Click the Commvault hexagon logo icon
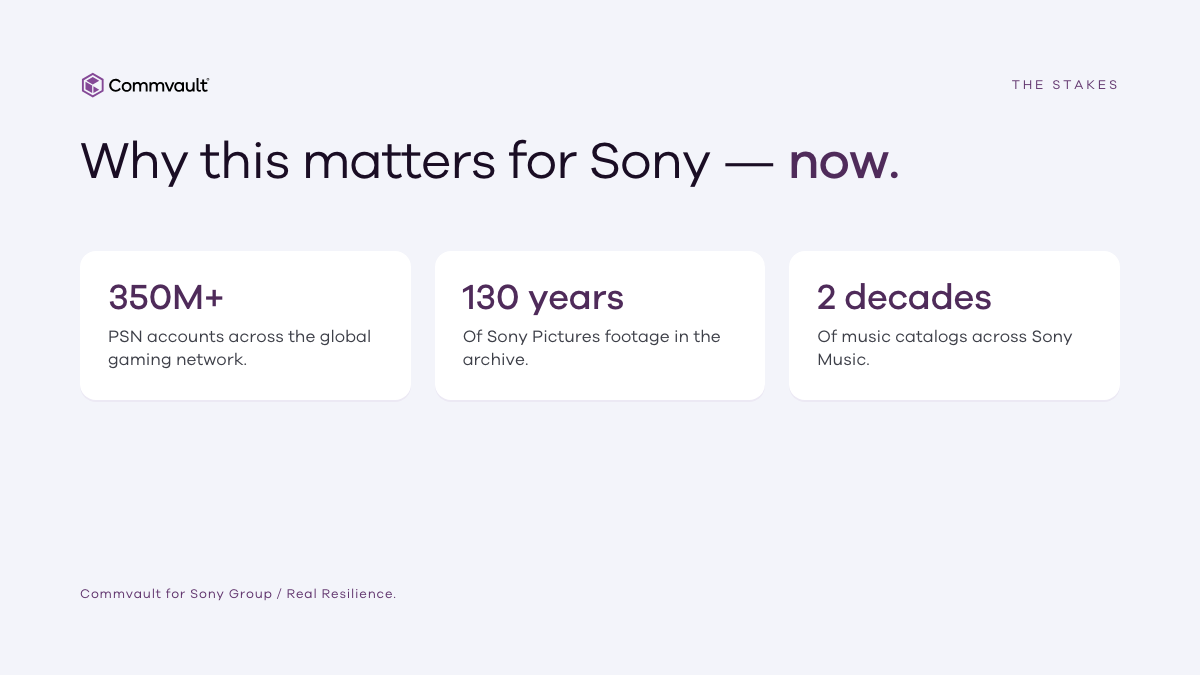This screenshot has width=1200, height=675. coord(93,85)
